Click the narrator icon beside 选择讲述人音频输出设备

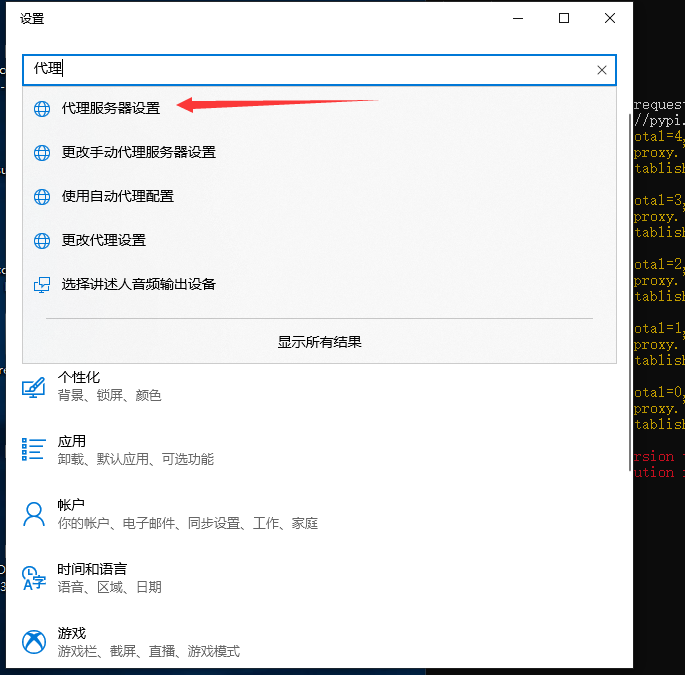click(42, 285)
